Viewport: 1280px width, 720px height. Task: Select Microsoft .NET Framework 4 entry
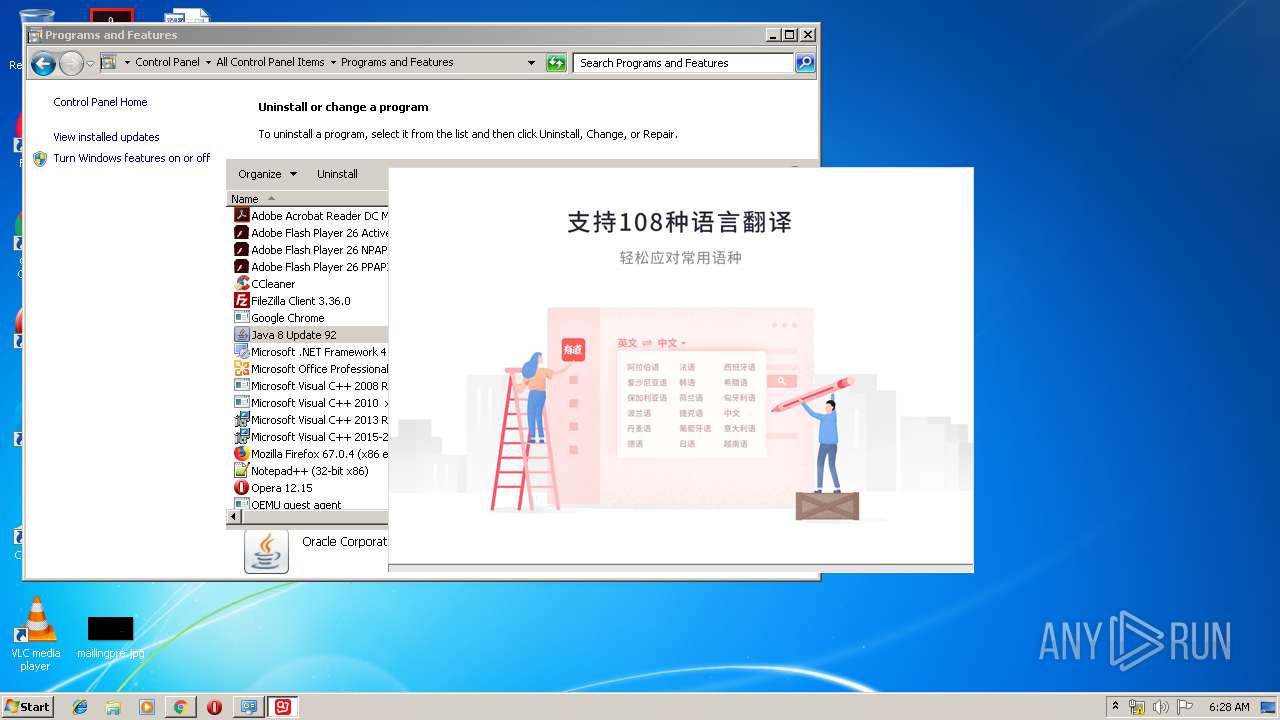coord(311,352)
